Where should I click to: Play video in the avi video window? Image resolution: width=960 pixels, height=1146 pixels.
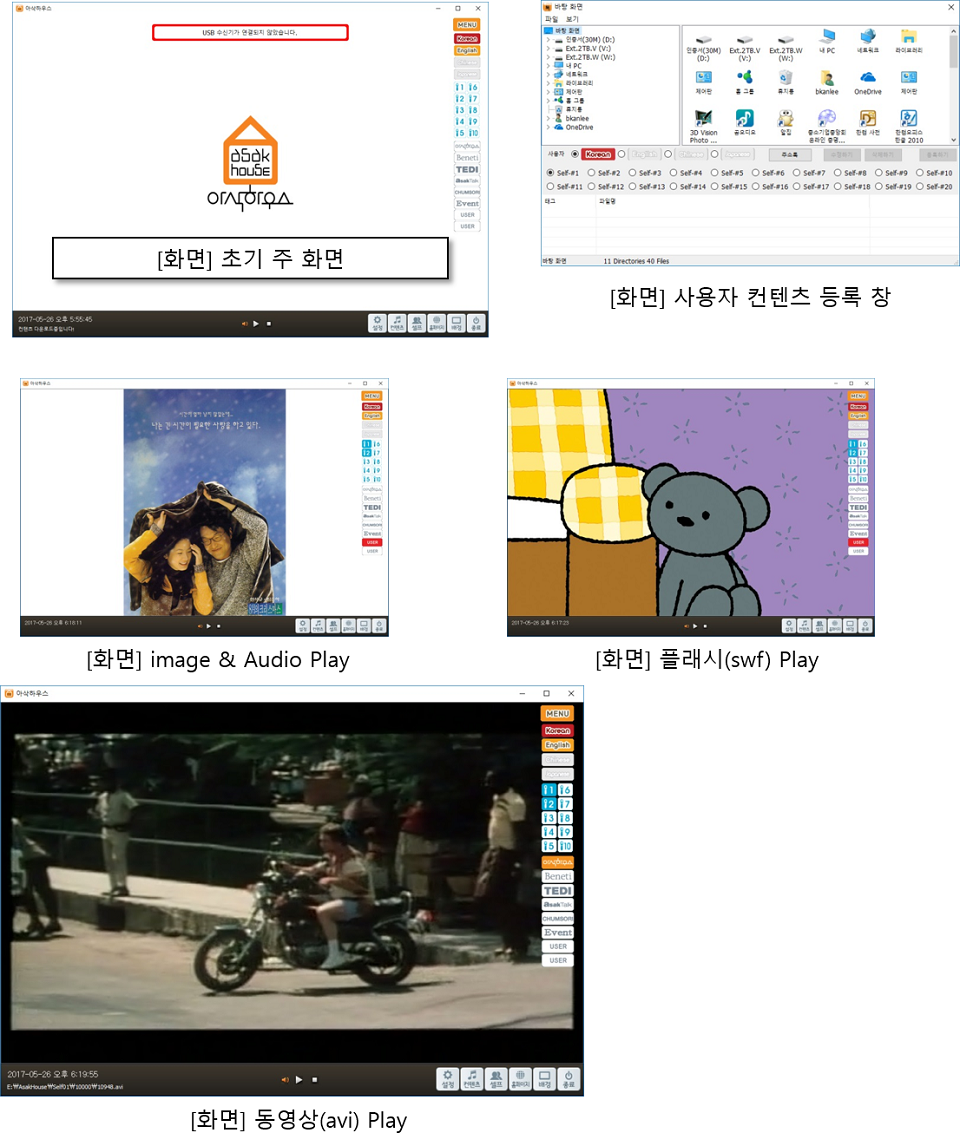point(299,1079)
